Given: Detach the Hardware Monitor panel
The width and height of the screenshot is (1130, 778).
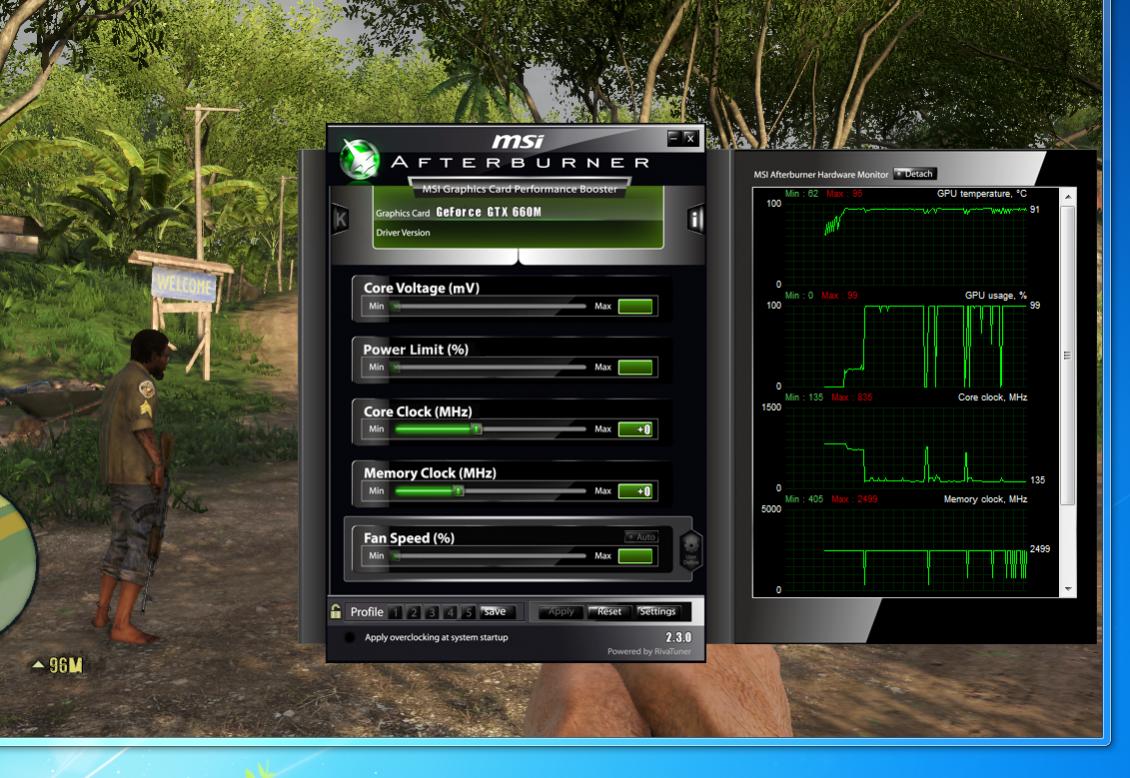Looking at the screenshot, I should tap(915, 174).
